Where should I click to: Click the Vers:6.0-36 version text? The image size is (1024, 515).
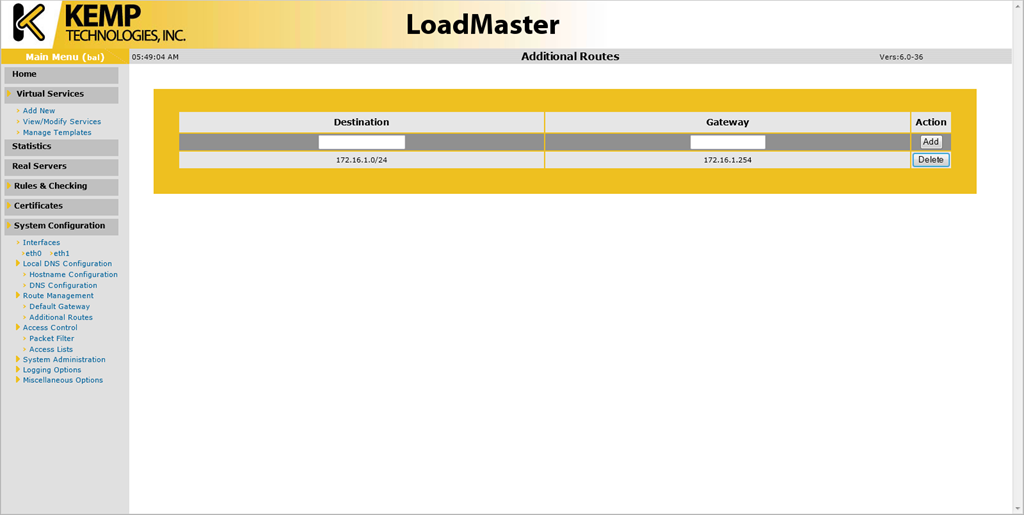(901, 57)
